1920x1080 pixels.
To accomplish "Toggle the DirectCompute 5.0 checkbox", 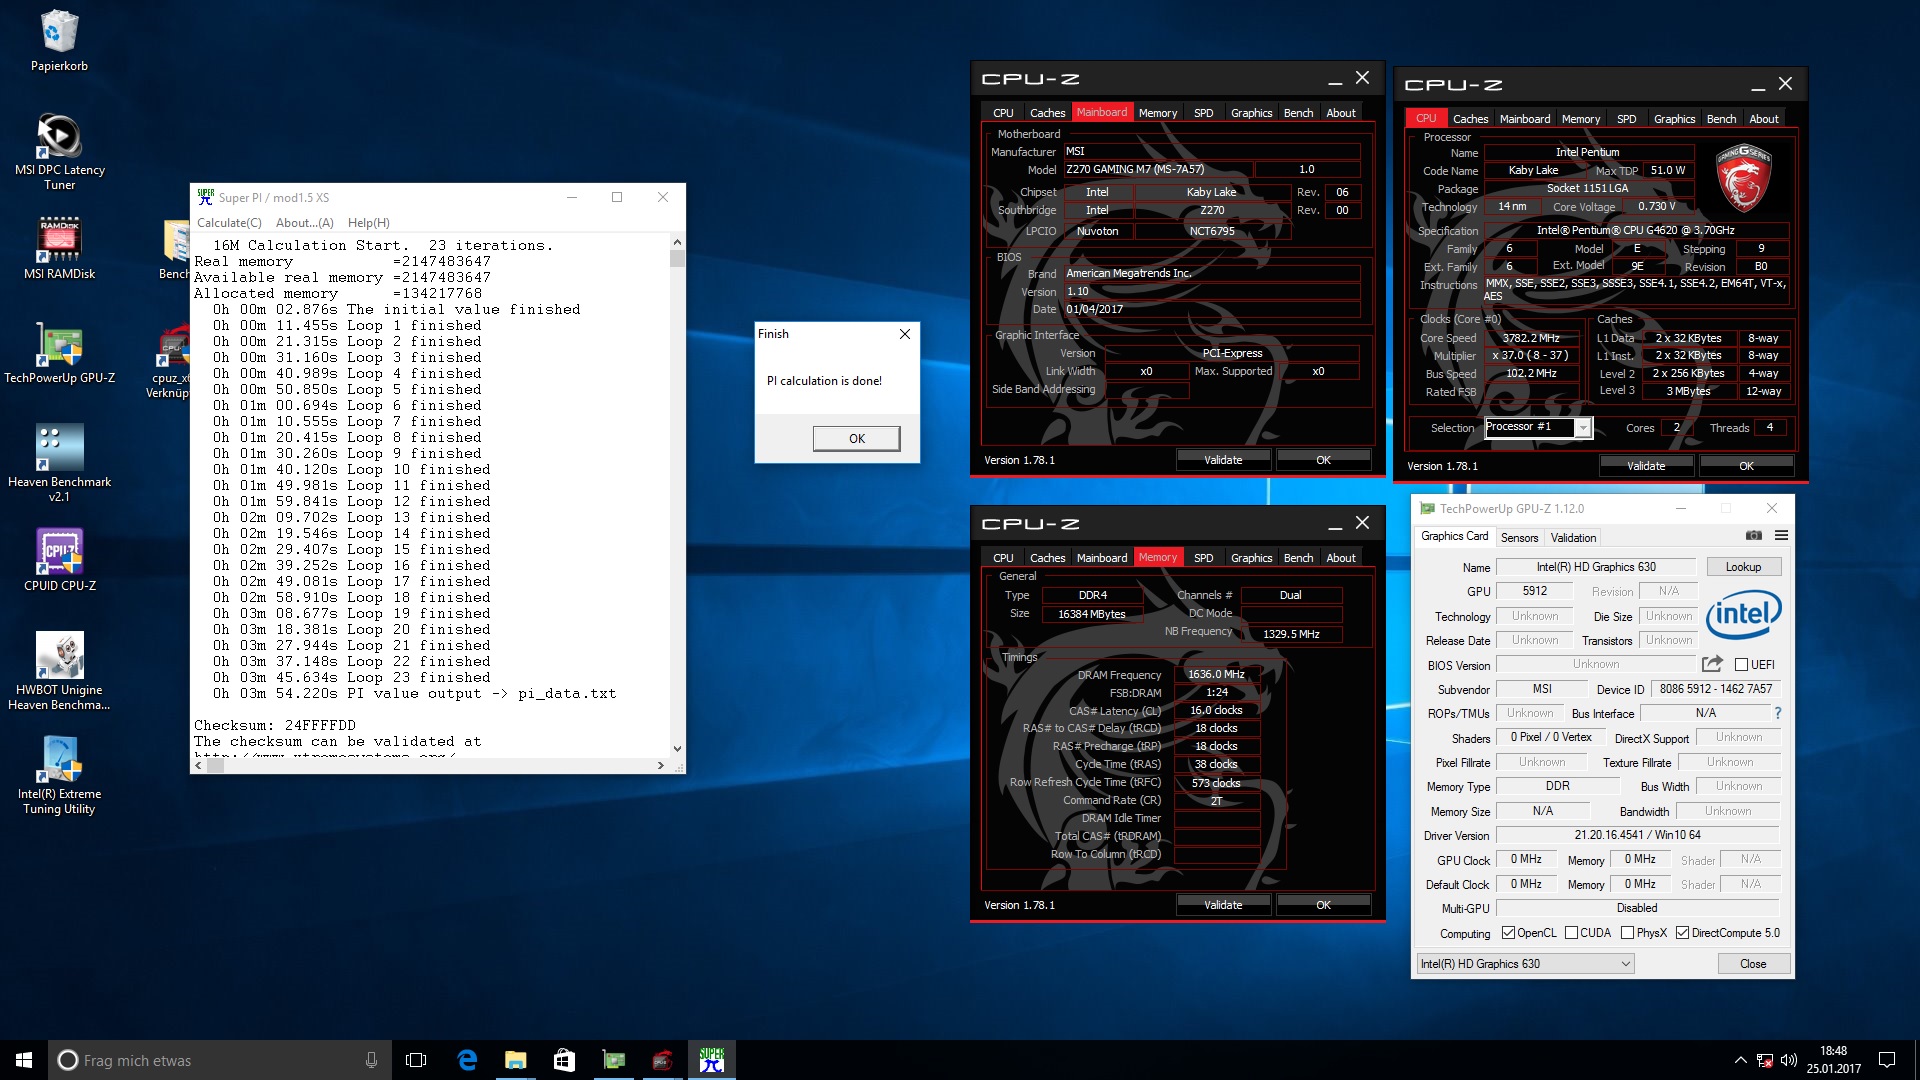I will [x=1682, y=933].
